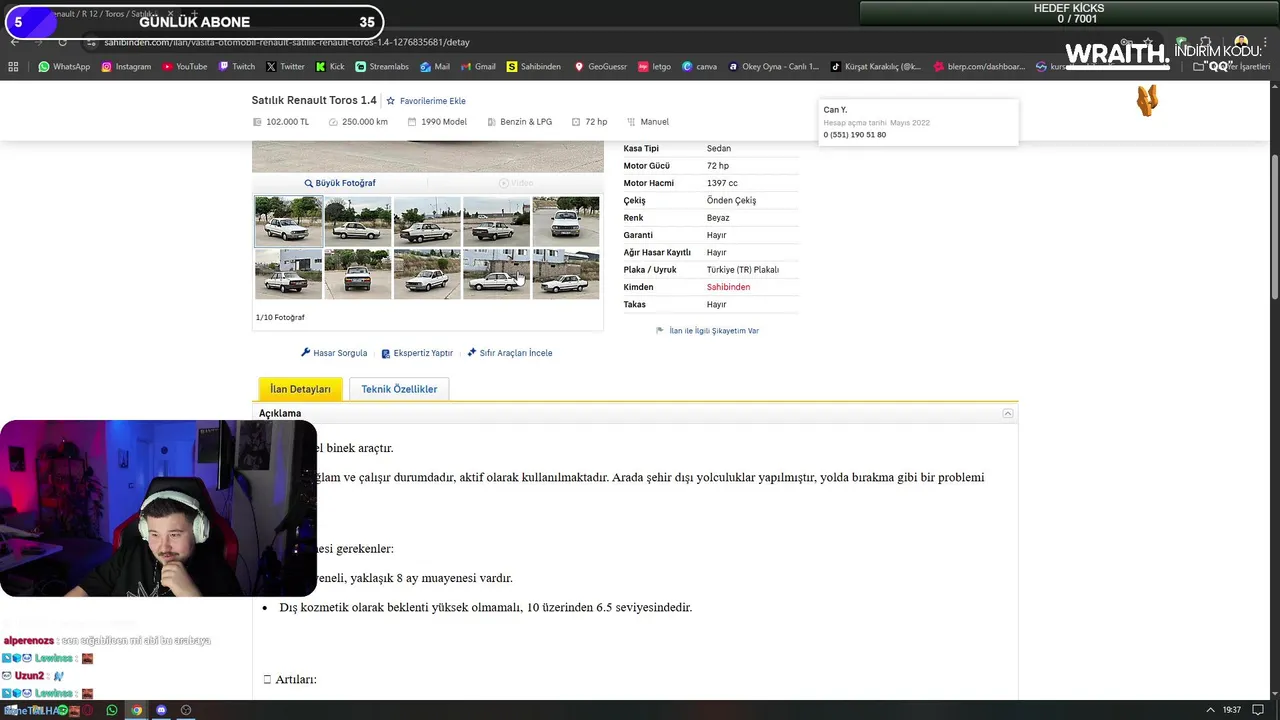This screenshot has width=1280, height=720.
Task: Open the Twitch bookmark
Action: click(x=236, y=67)
